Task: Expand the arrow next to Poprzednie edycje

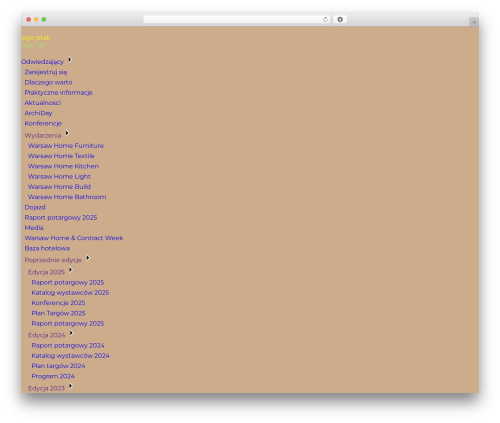Action: tap(88, 258)
